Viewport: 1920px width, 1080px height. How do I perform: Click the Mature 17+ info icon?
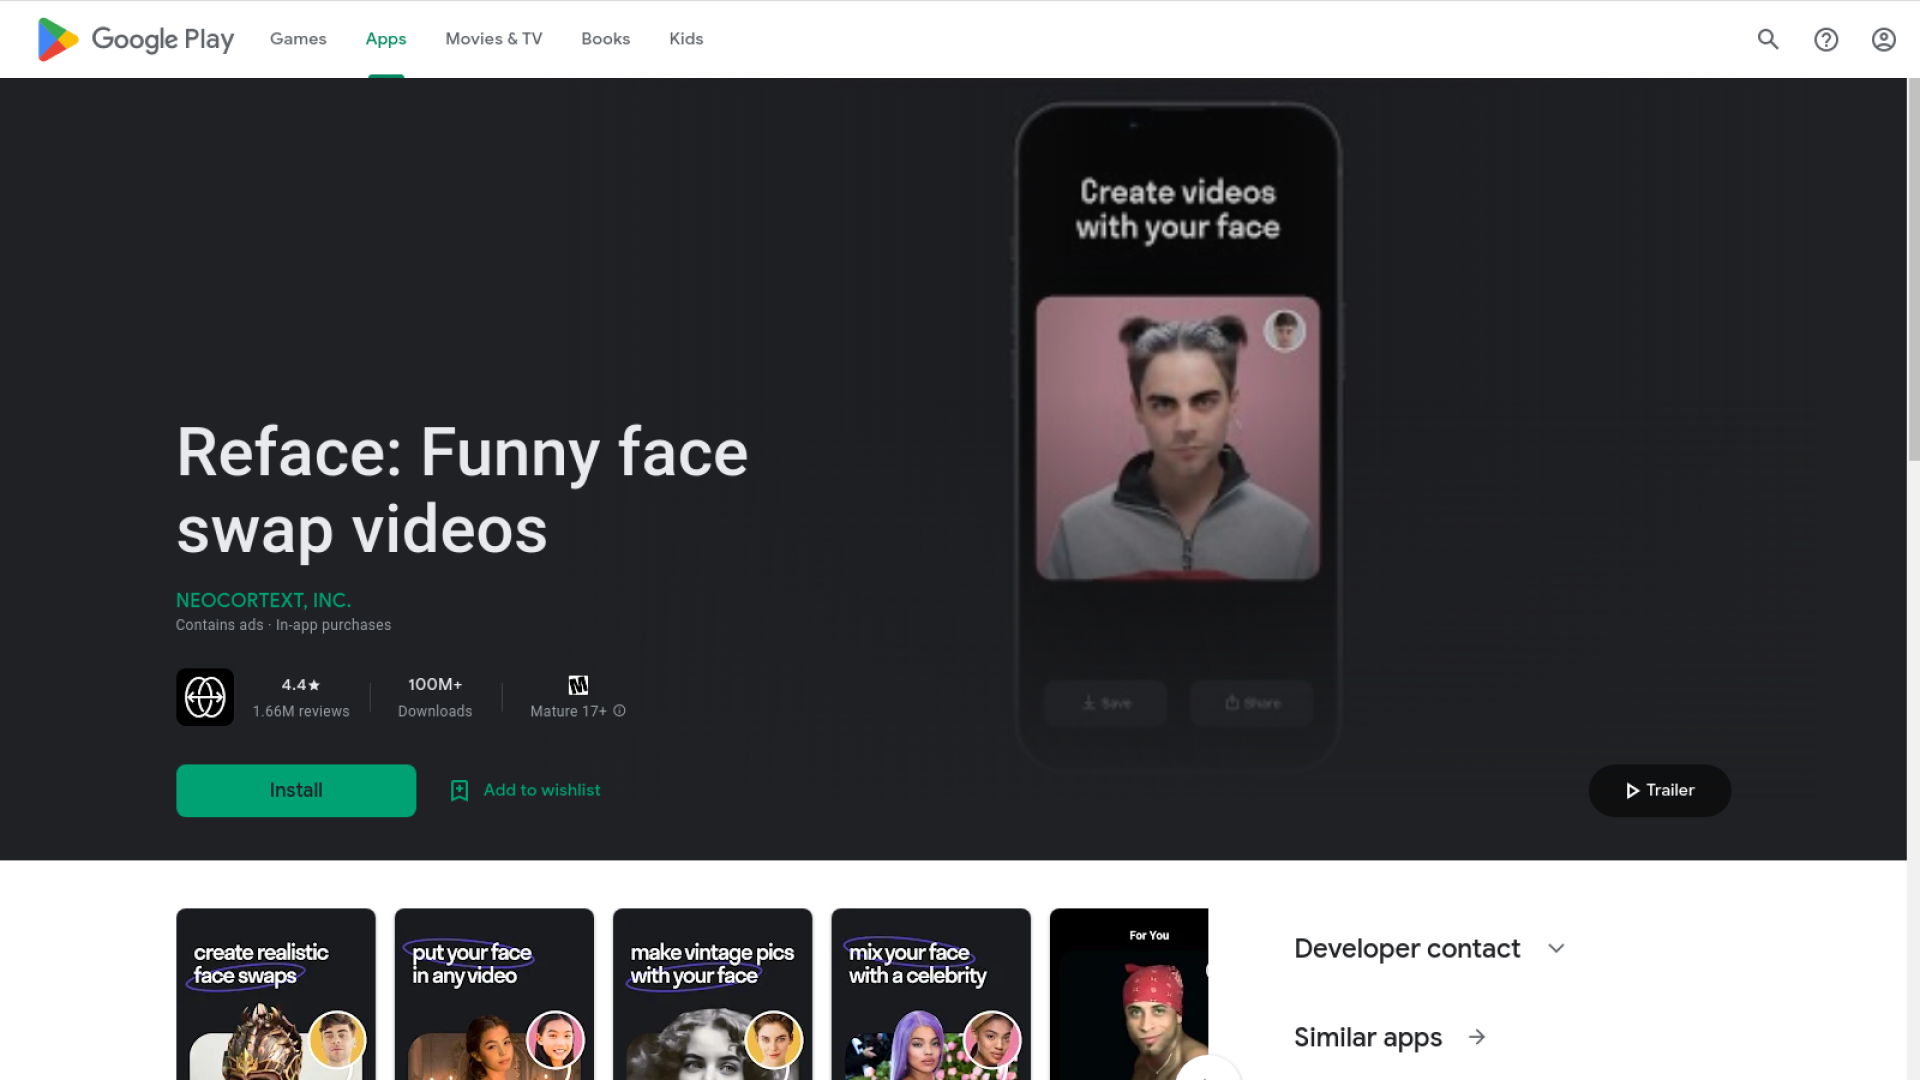[620, 711]
